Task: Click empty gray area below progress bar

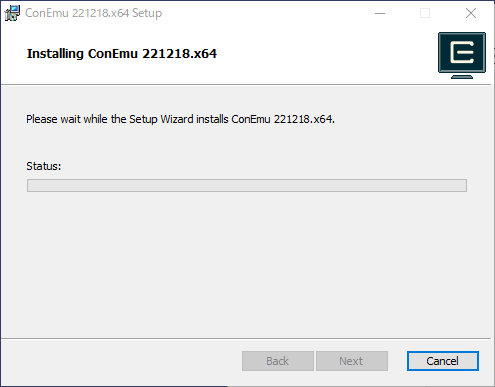Action: (x=247, y=263)
